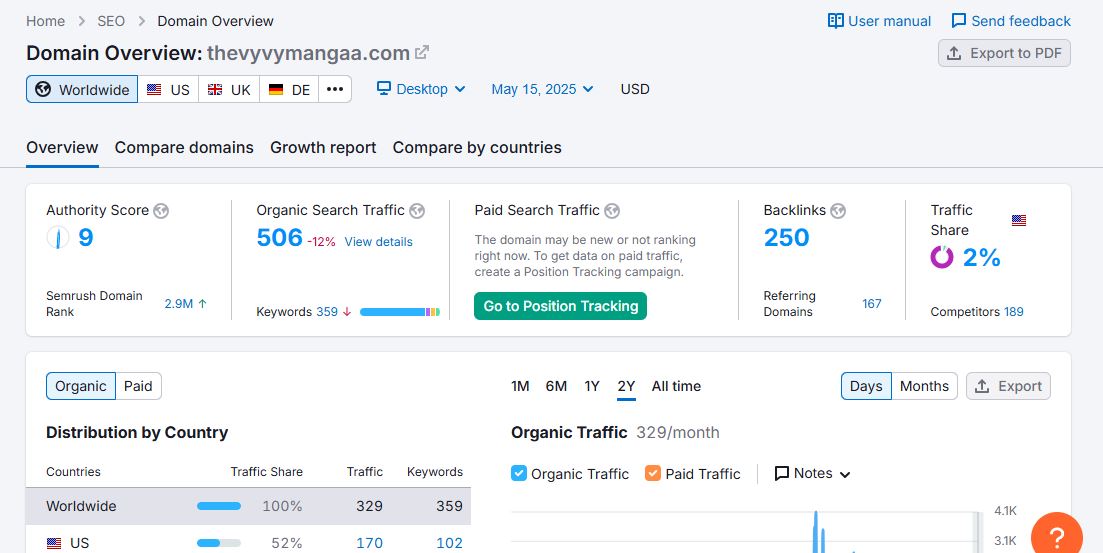Open US keywords value 102
Image resolution: width=1103 pixels, height=553 pixels.
tap(449, 543)
